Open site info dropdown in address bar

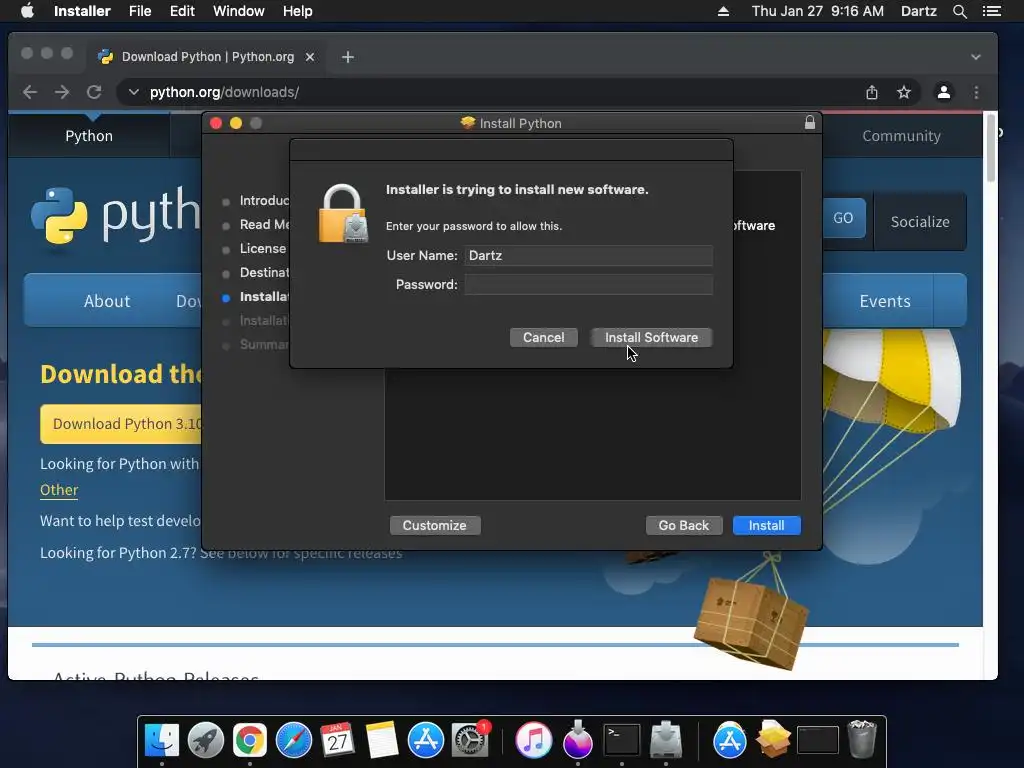pyautogui.click(x=134, y=92)
